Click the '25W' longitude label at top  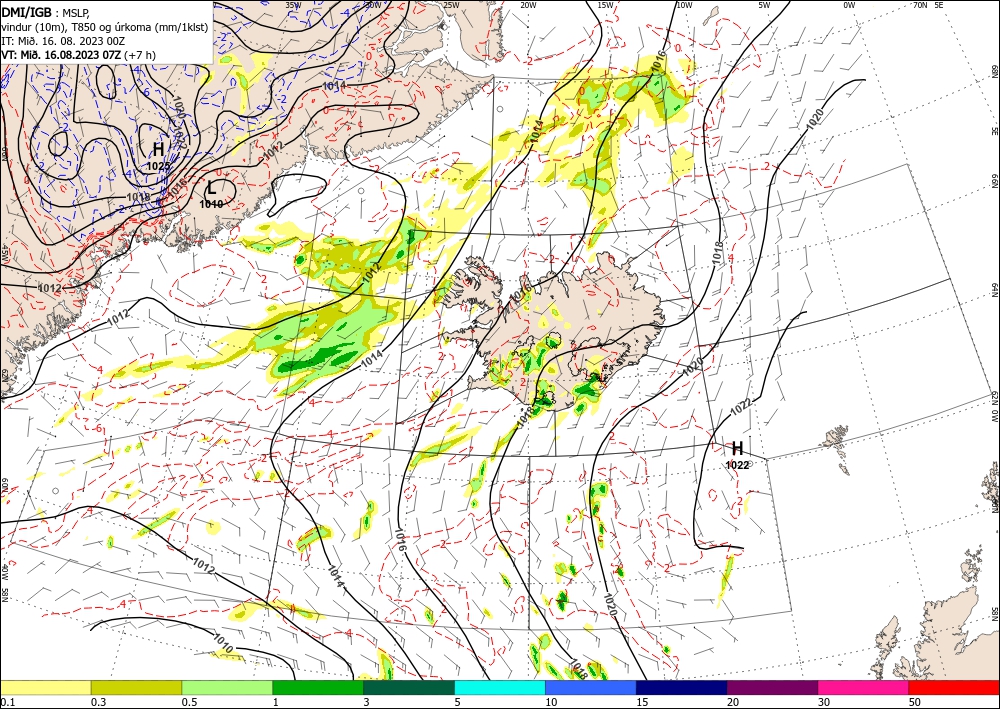tap(451, 4)
